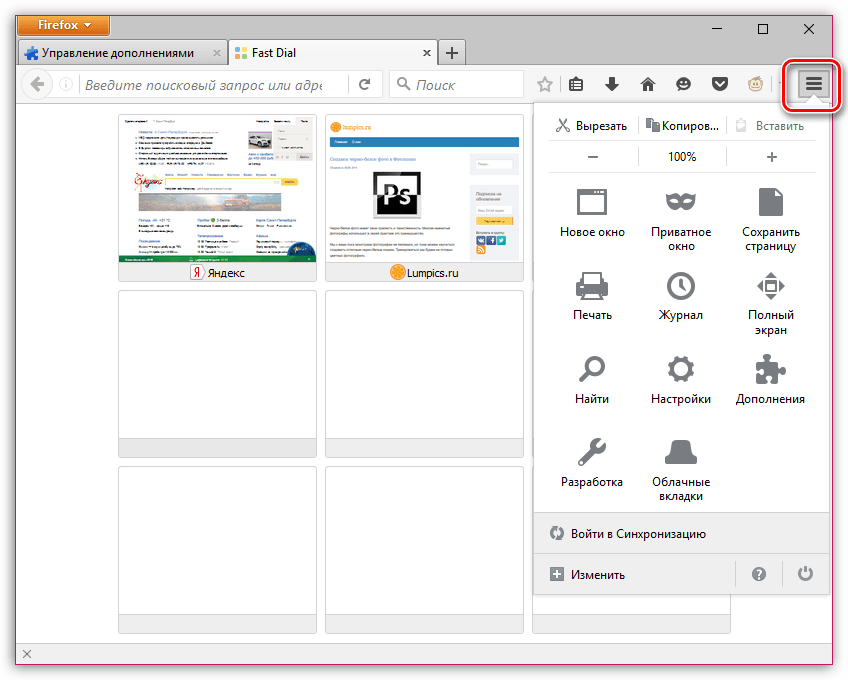Open the Find (Найти) tool
848x680 pixels.
click(x=592, y=380)
